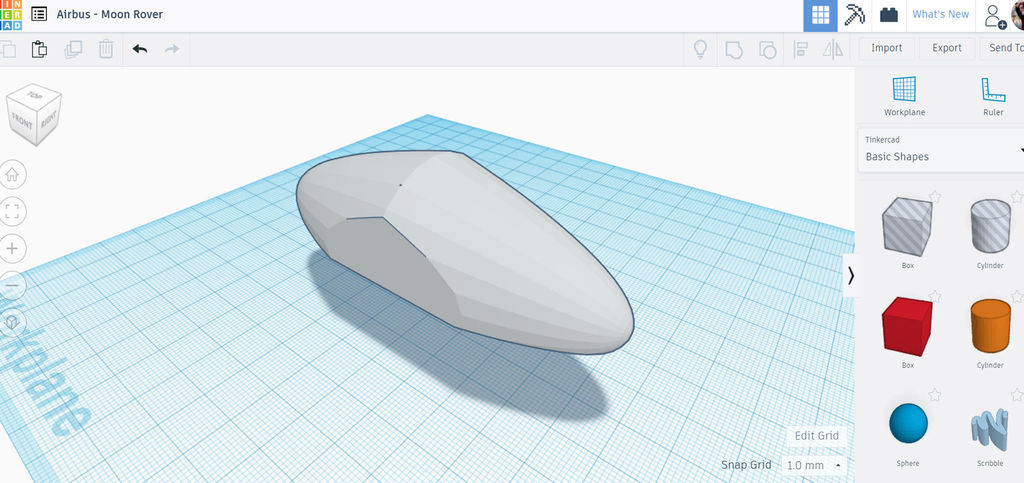Click the invite collaborator person icon
The width and height of the screenshot is (1024, 483).
tap(995, 16)
